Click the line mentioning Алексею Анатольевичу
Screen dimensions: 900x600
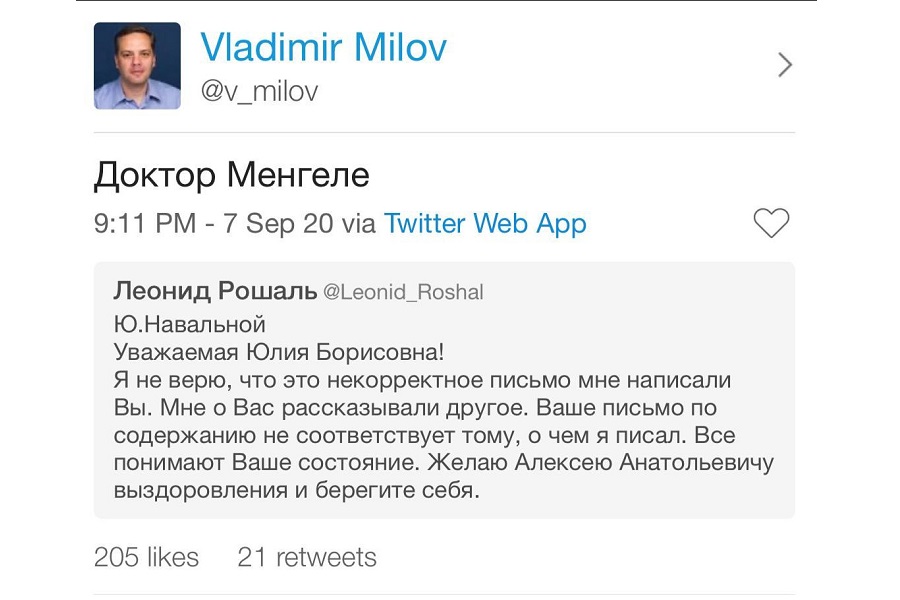coord(444,463)
